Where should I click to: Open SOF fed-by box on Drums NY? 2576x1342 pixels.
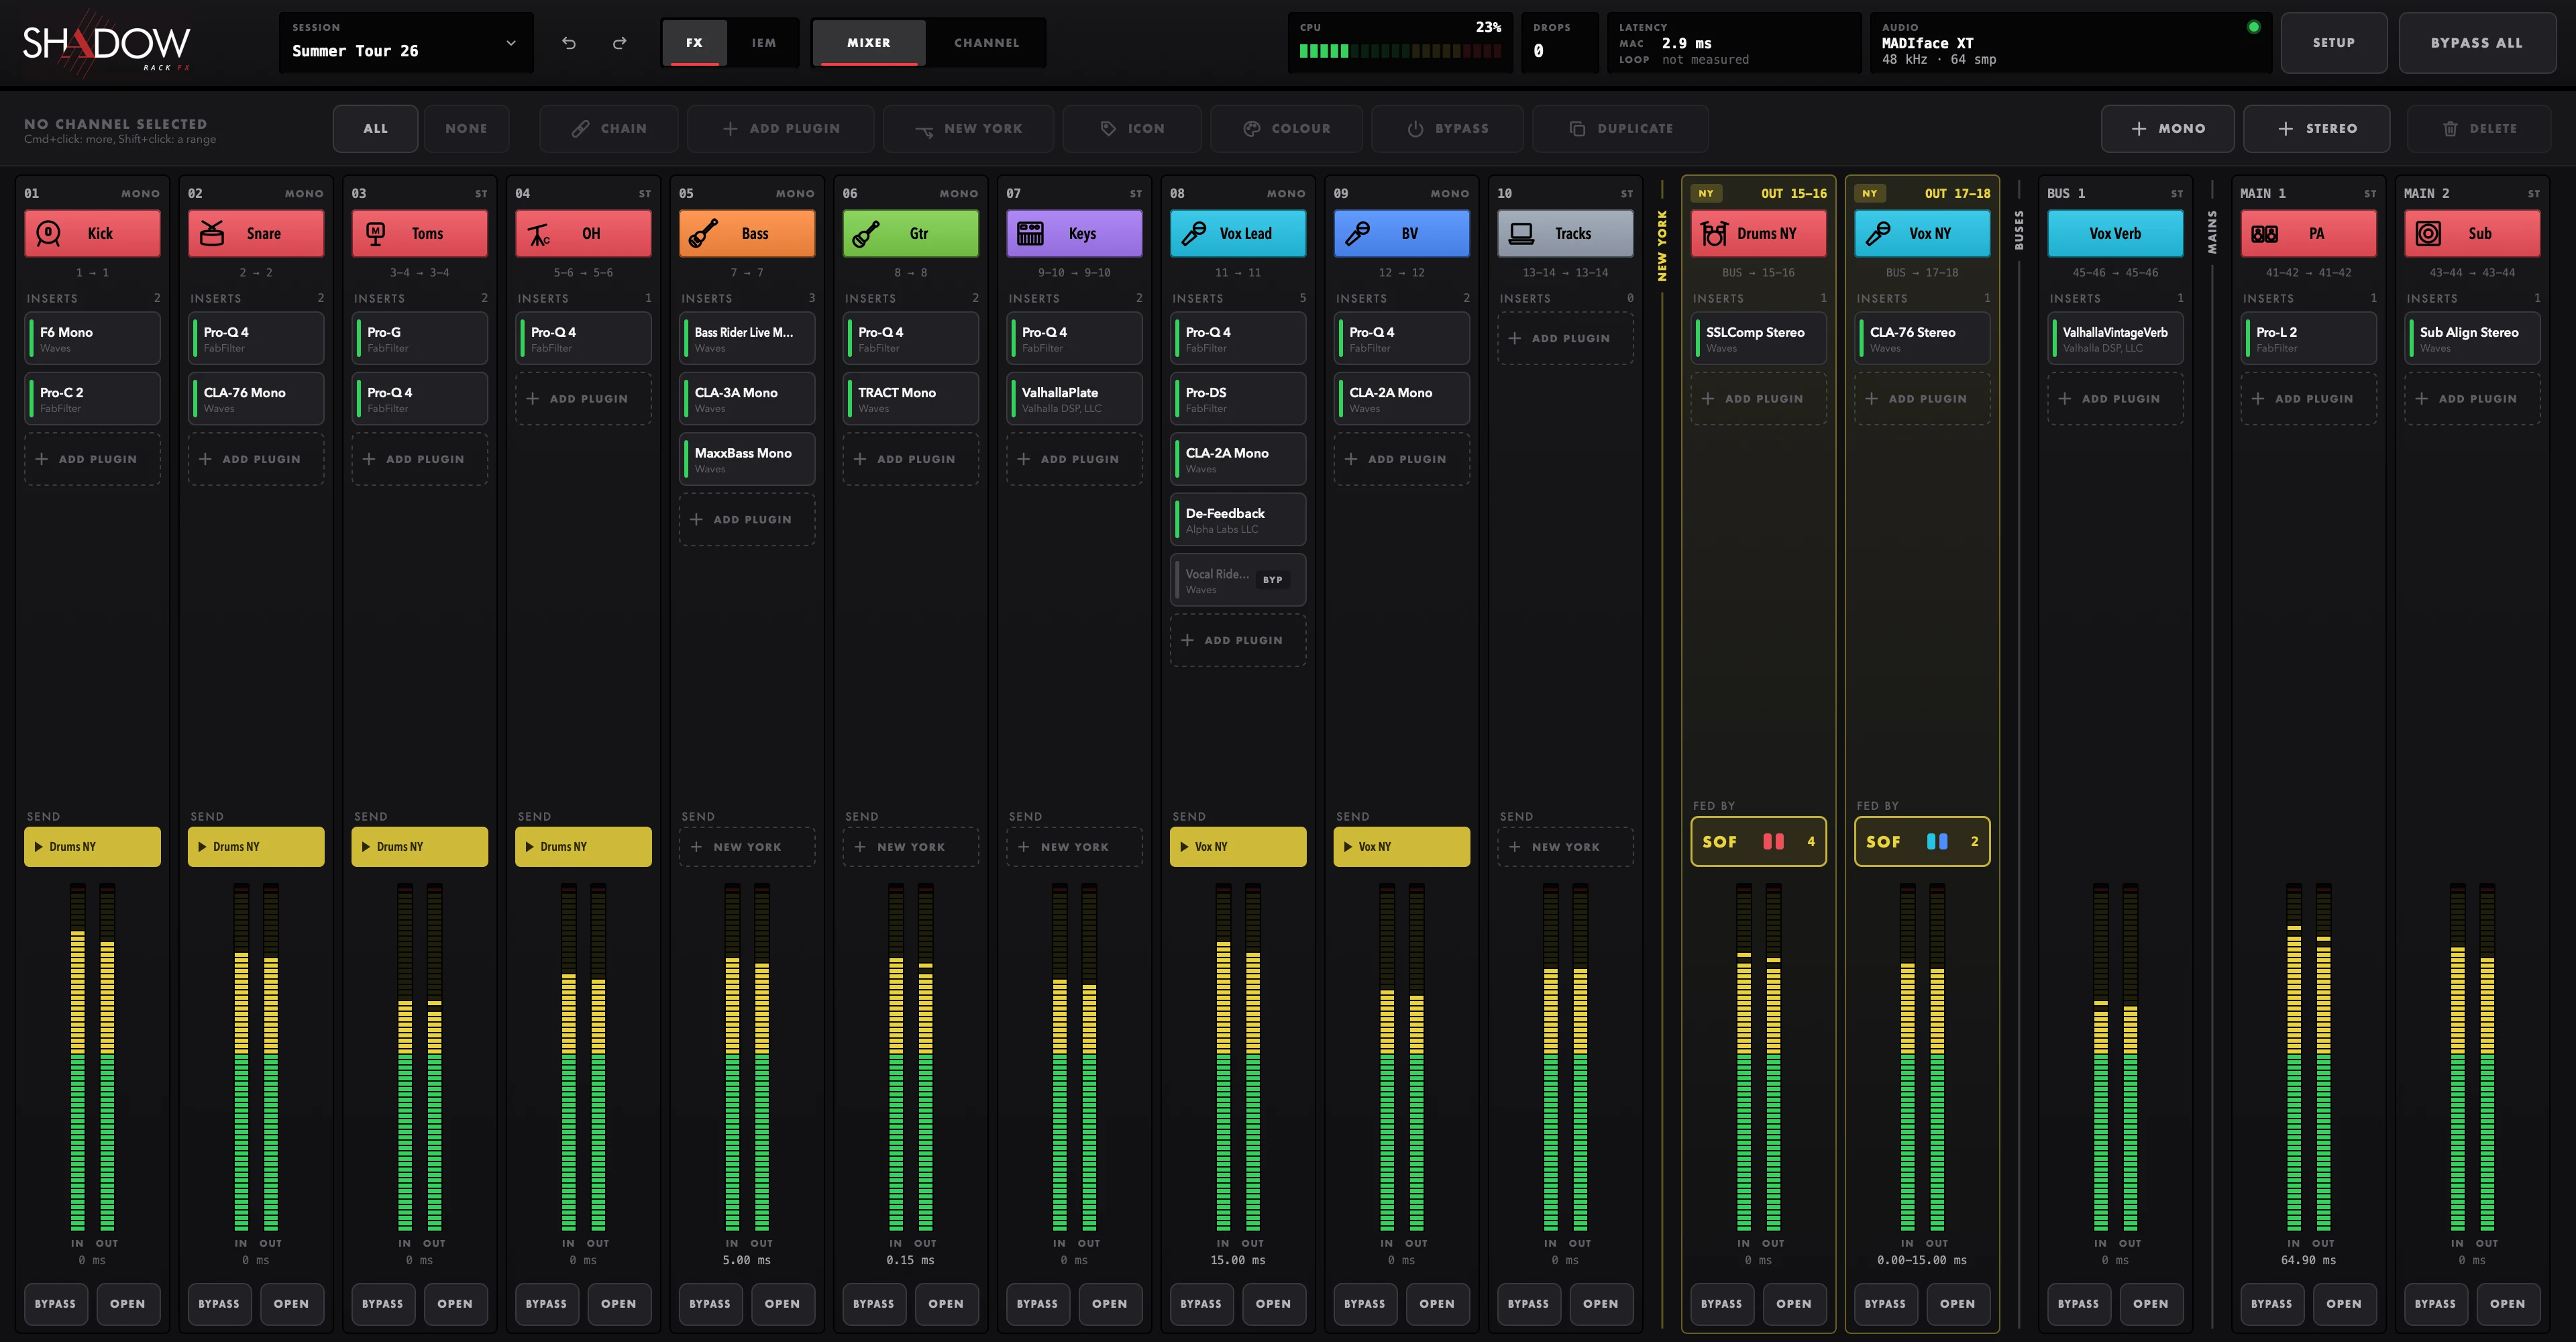point(1758,841)
